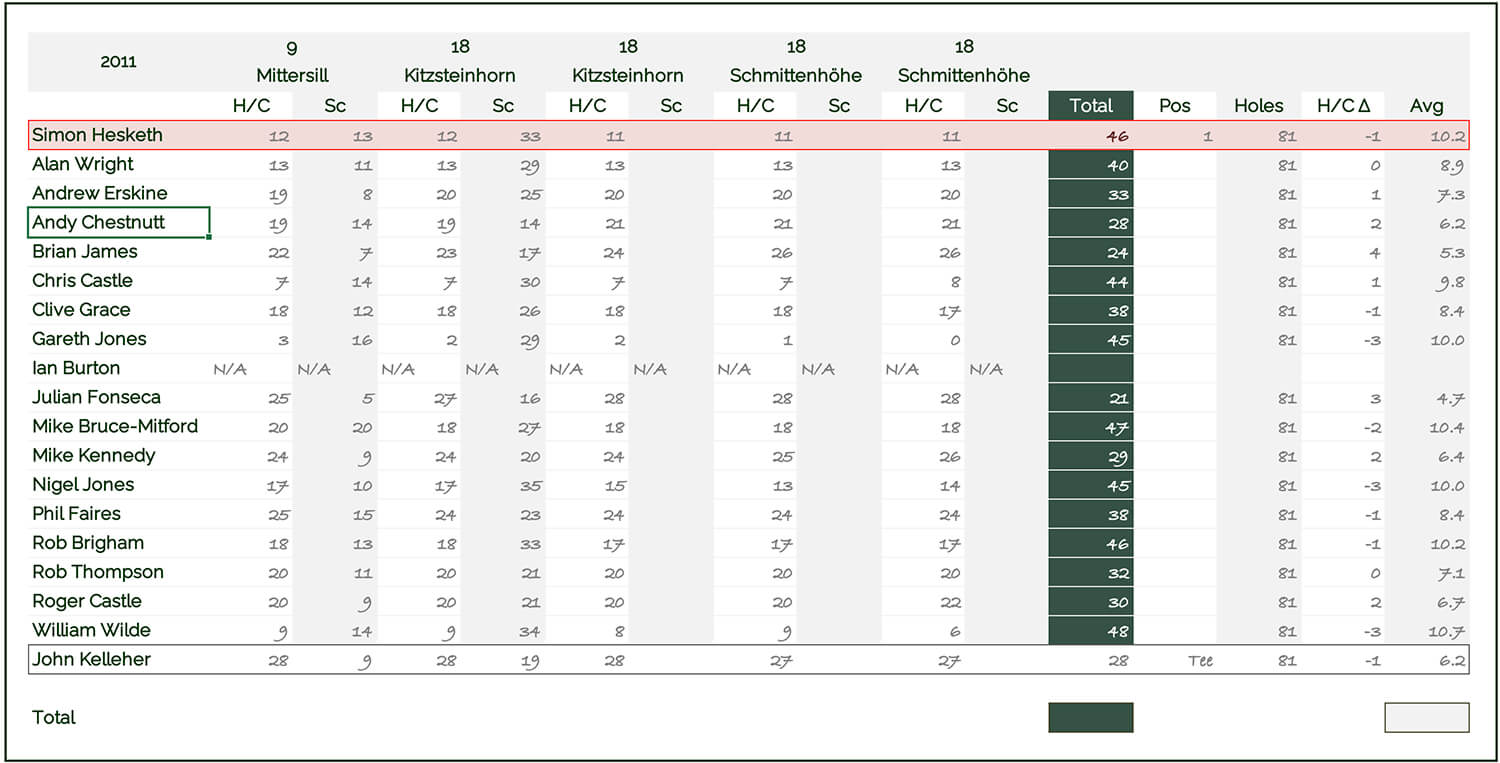This screenshot has width=1500, height=763.
Task: Select Julian Fonseca's Total value 21
Action: point(1091,398)
